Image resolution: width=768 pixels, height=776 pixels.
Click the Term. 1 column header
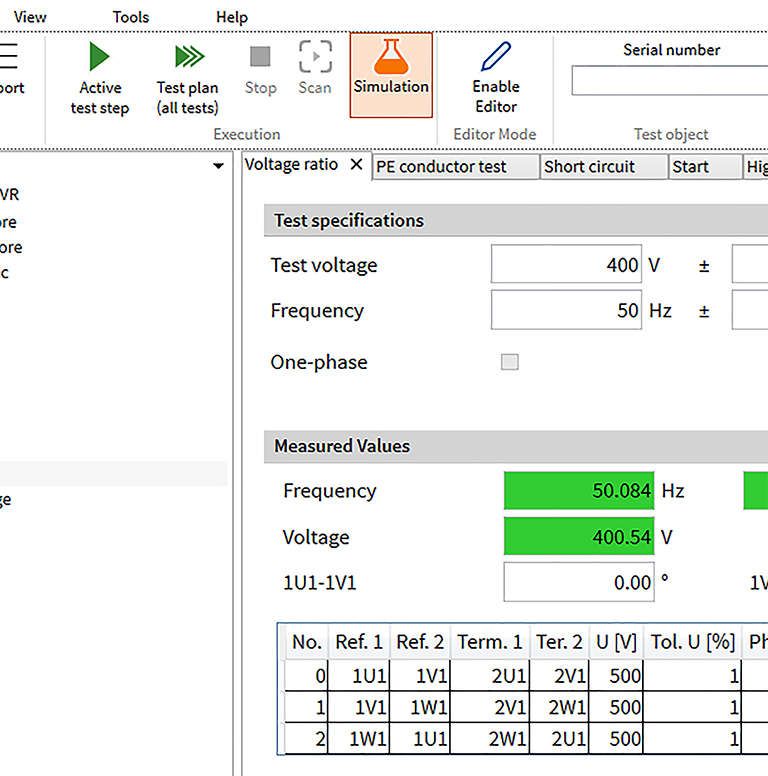coord(489,642)
